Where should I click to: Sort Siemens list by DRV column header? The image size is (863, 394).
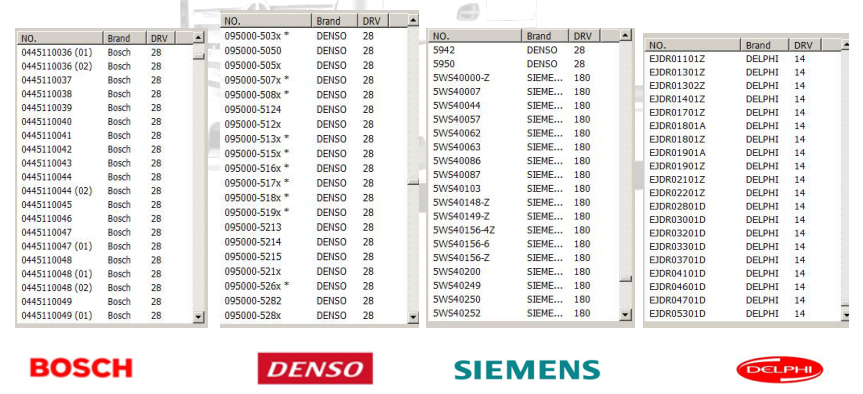(585, 36)
